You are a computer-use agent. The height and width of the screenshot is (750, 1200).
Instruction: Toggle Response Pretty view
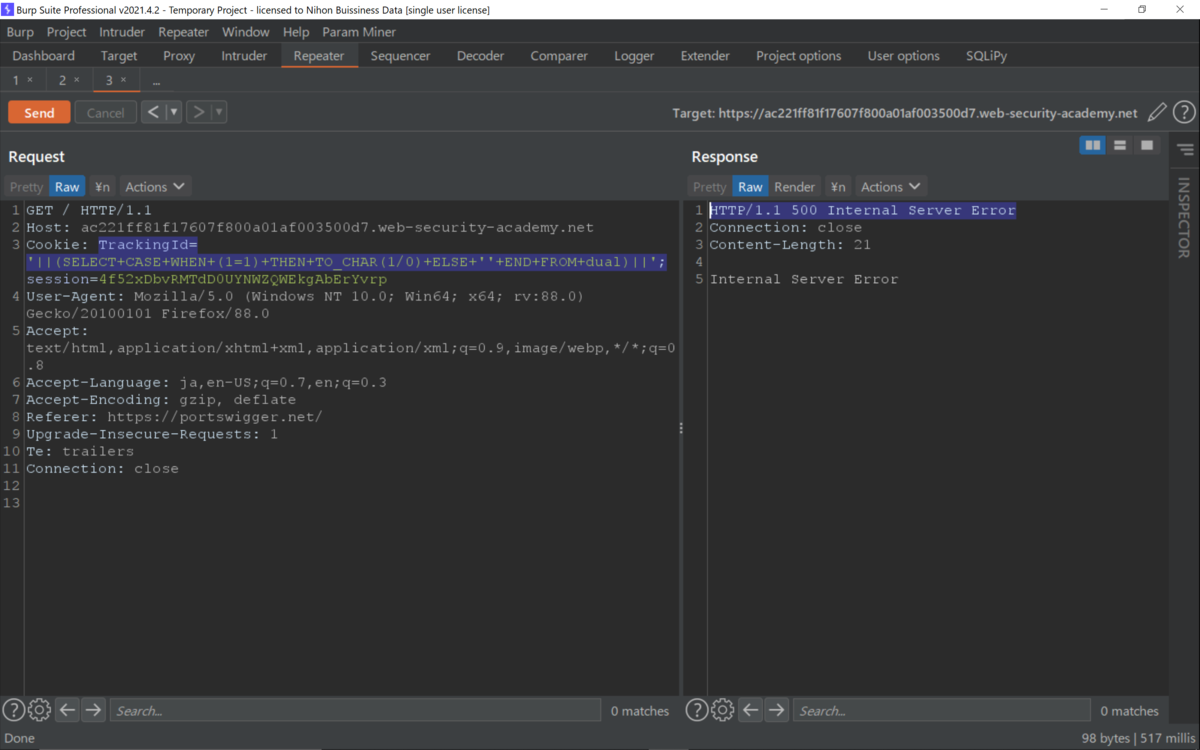[710, 187]
